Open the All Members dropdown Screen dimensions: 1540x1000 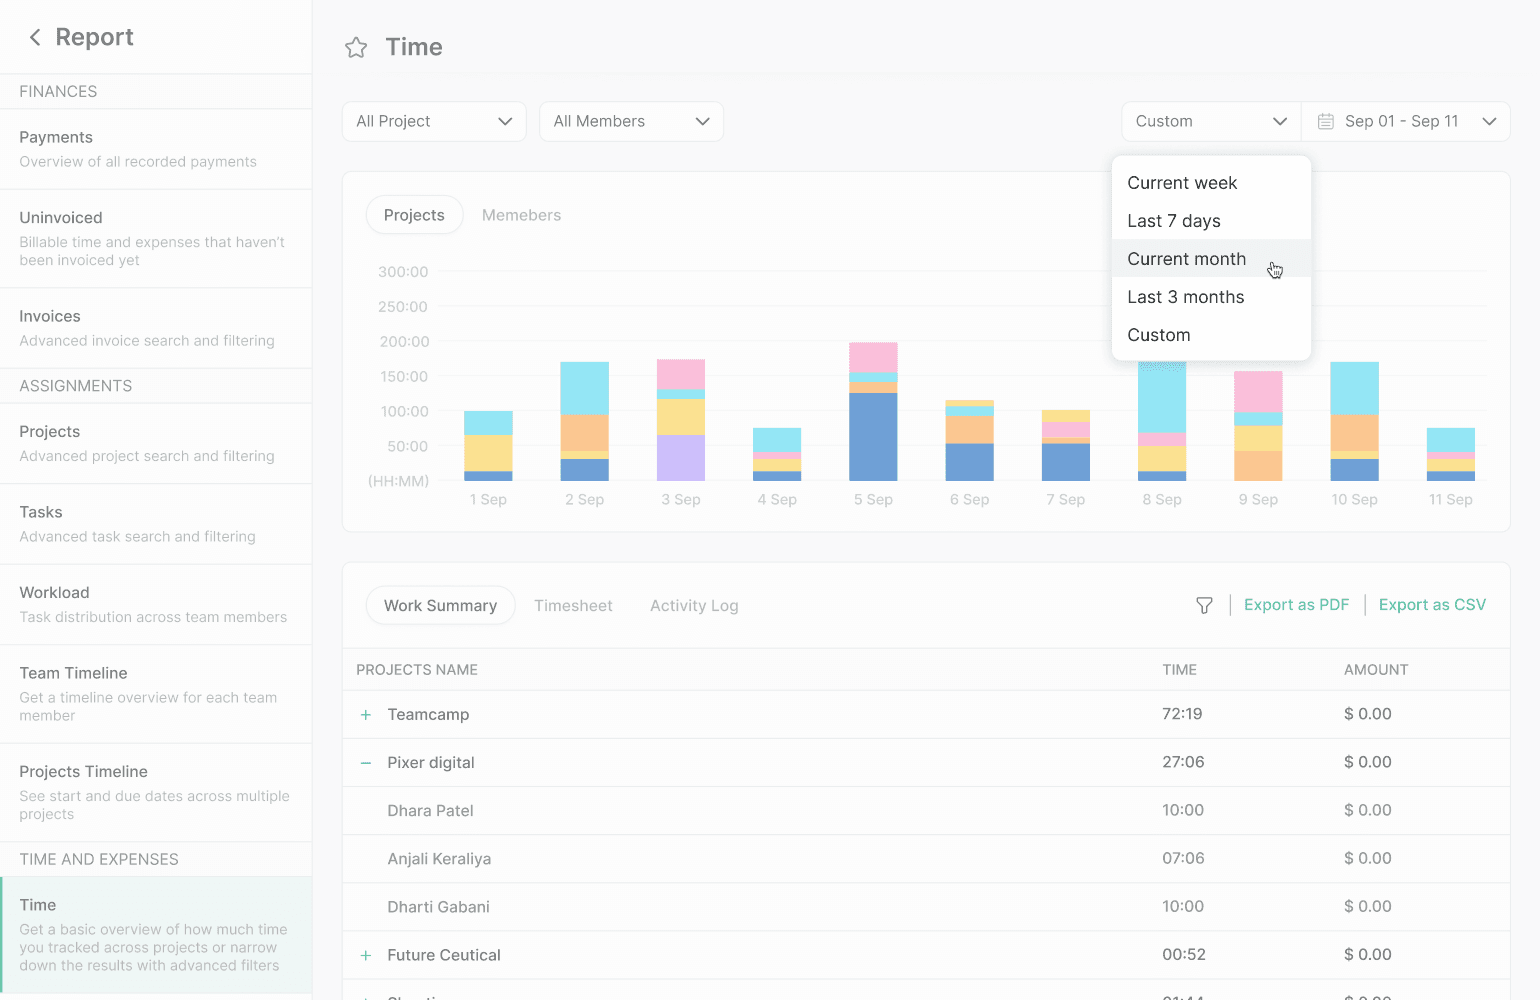(x=631, y=122)
